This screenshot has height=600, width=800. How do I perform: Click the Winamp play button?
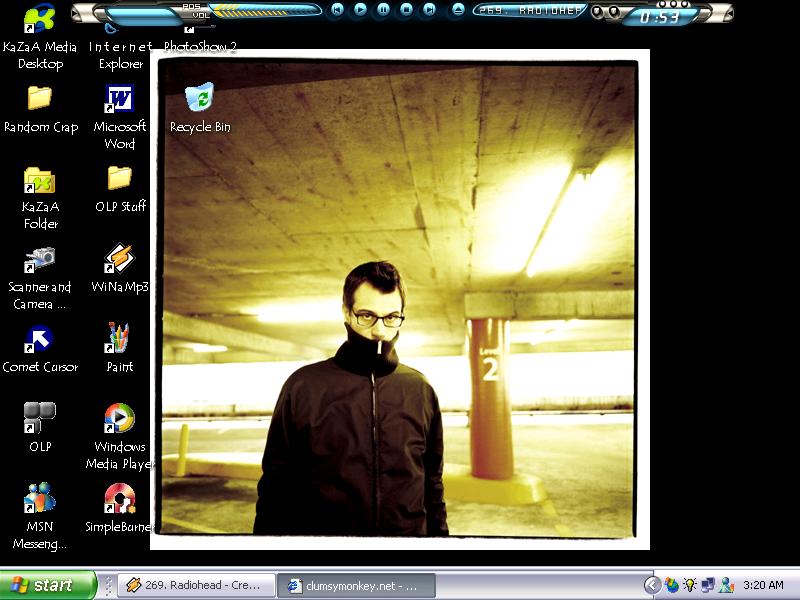[x=360, y=9]
